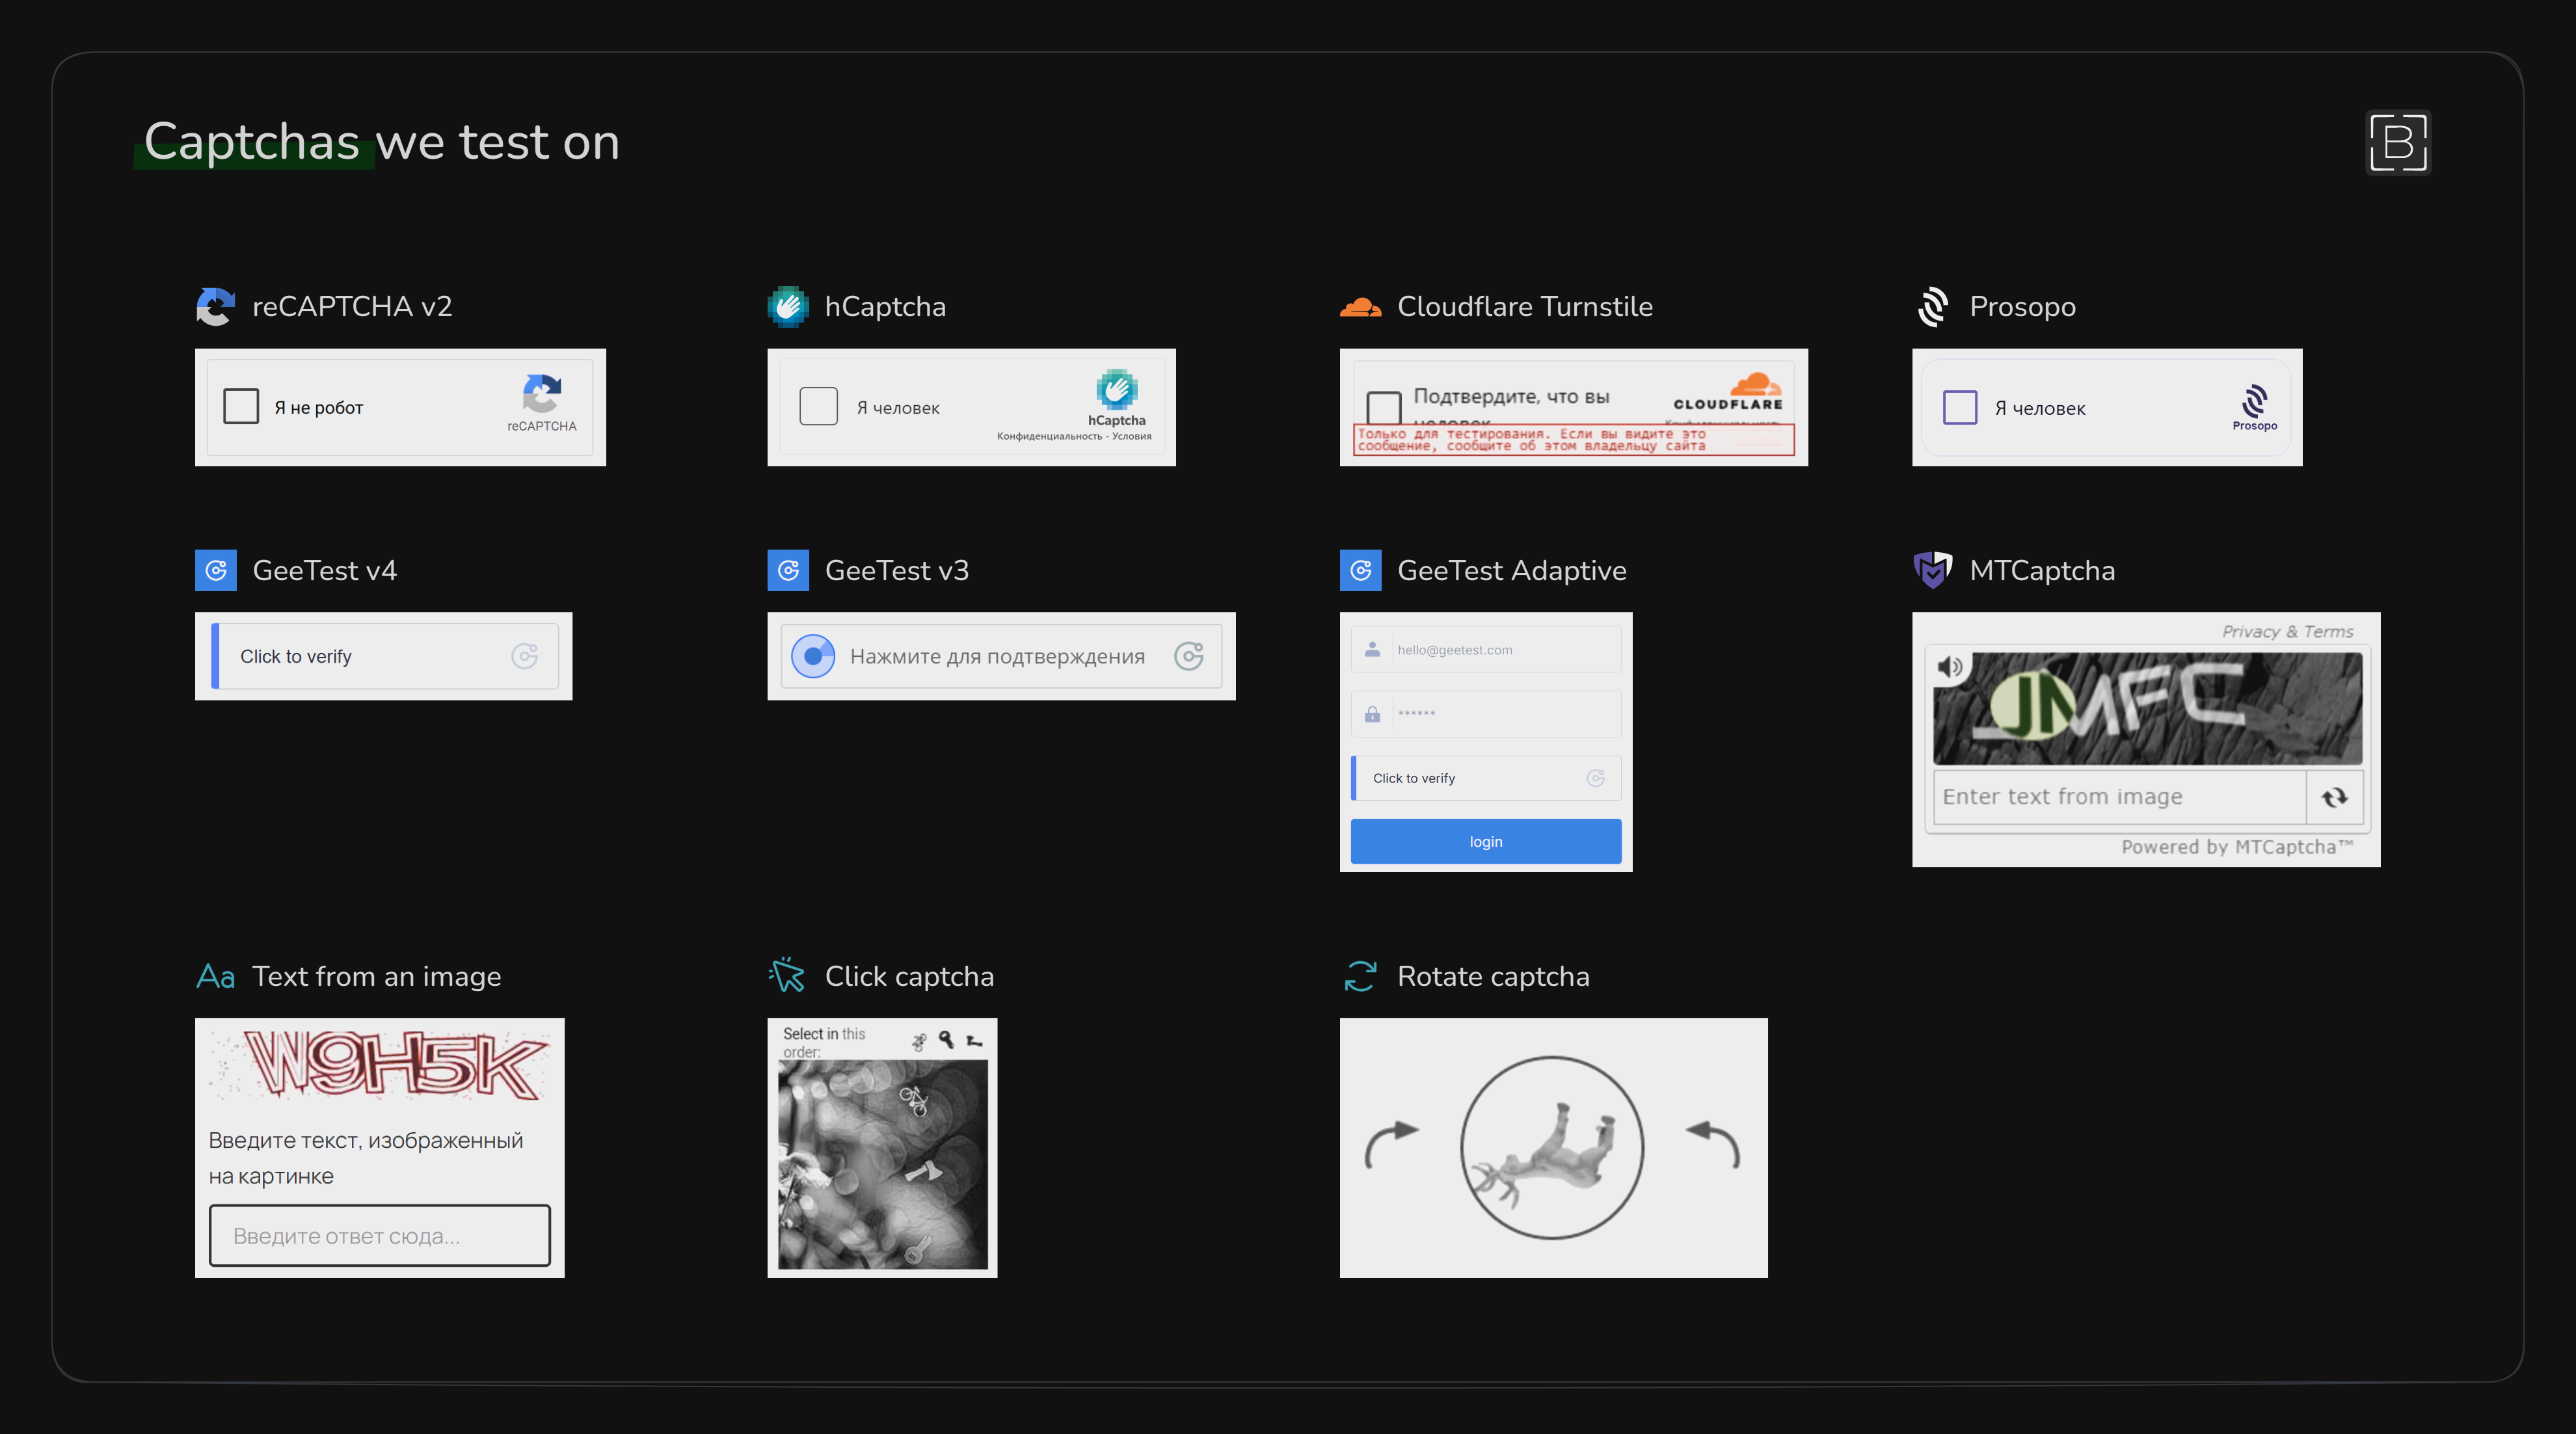The width and height of the screenshot is (2576, 1434).
Task: Click the bicycle in the click captcha image
Action: [x=913, y=1101]
